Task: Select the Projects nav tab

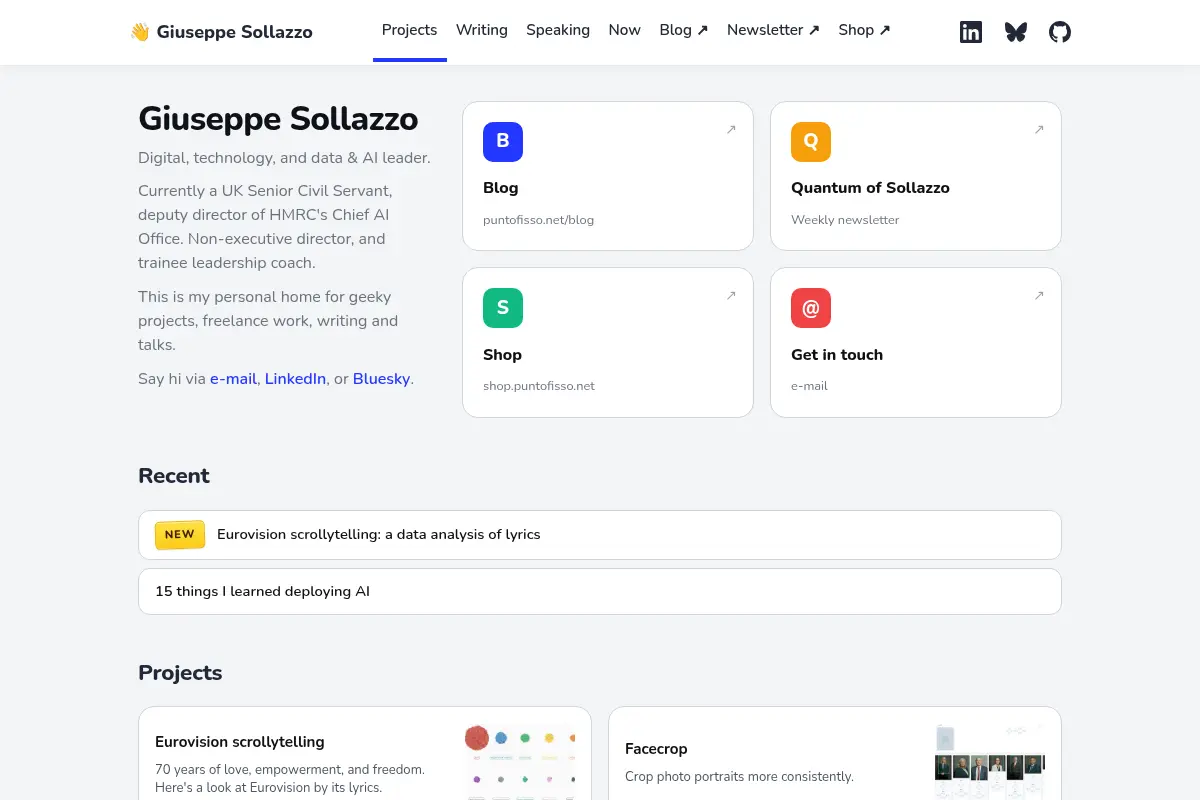Action: pos(410,30)
